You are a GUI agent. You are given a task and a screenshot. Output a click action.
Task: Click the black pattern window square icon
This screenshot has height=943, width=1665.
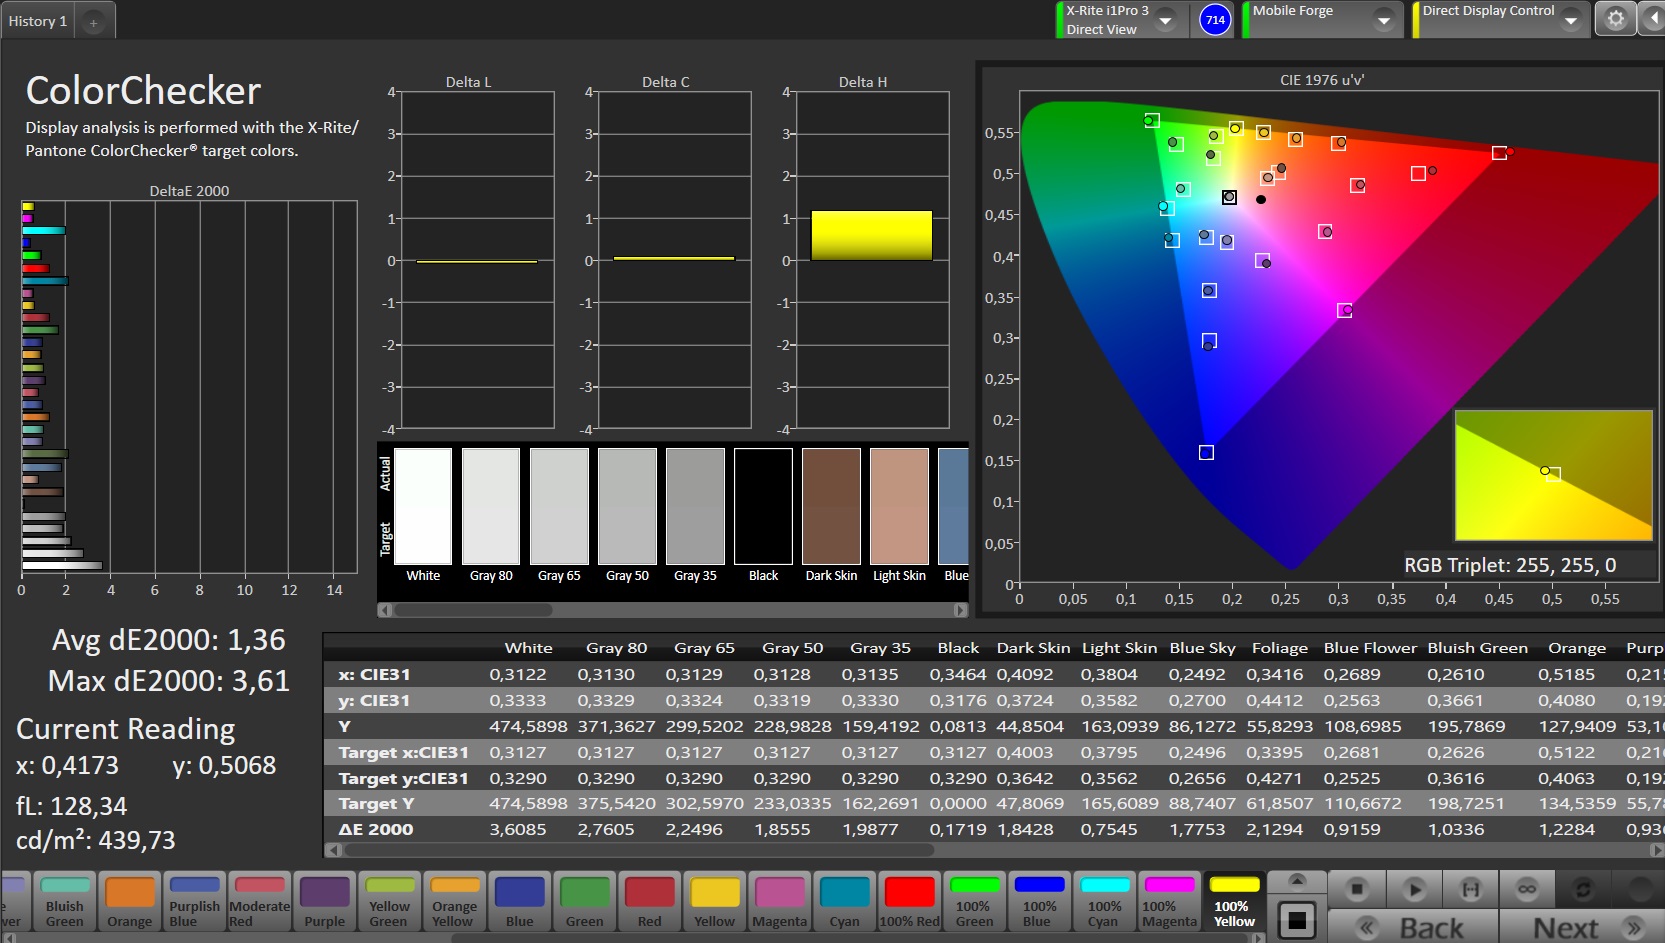pyautogui.click(x=1297, y=920)
